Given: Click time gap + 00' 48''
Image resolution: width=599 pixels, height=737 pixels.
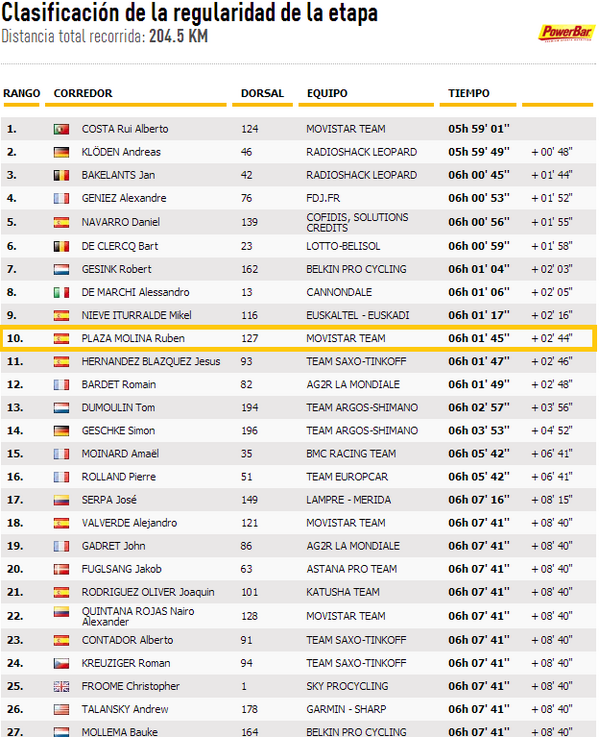Looking at the screenshot, I should 552,152.
